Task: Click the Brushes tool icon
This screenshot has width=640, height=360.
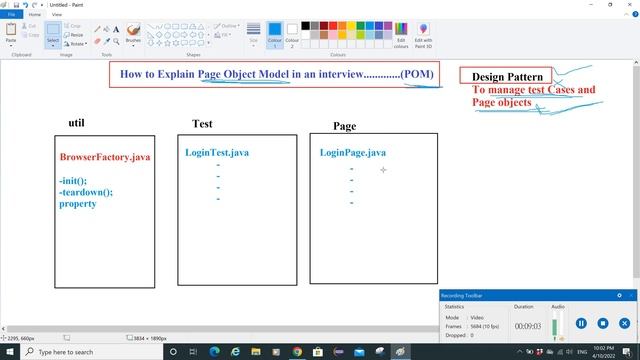Action: [133, 30]
